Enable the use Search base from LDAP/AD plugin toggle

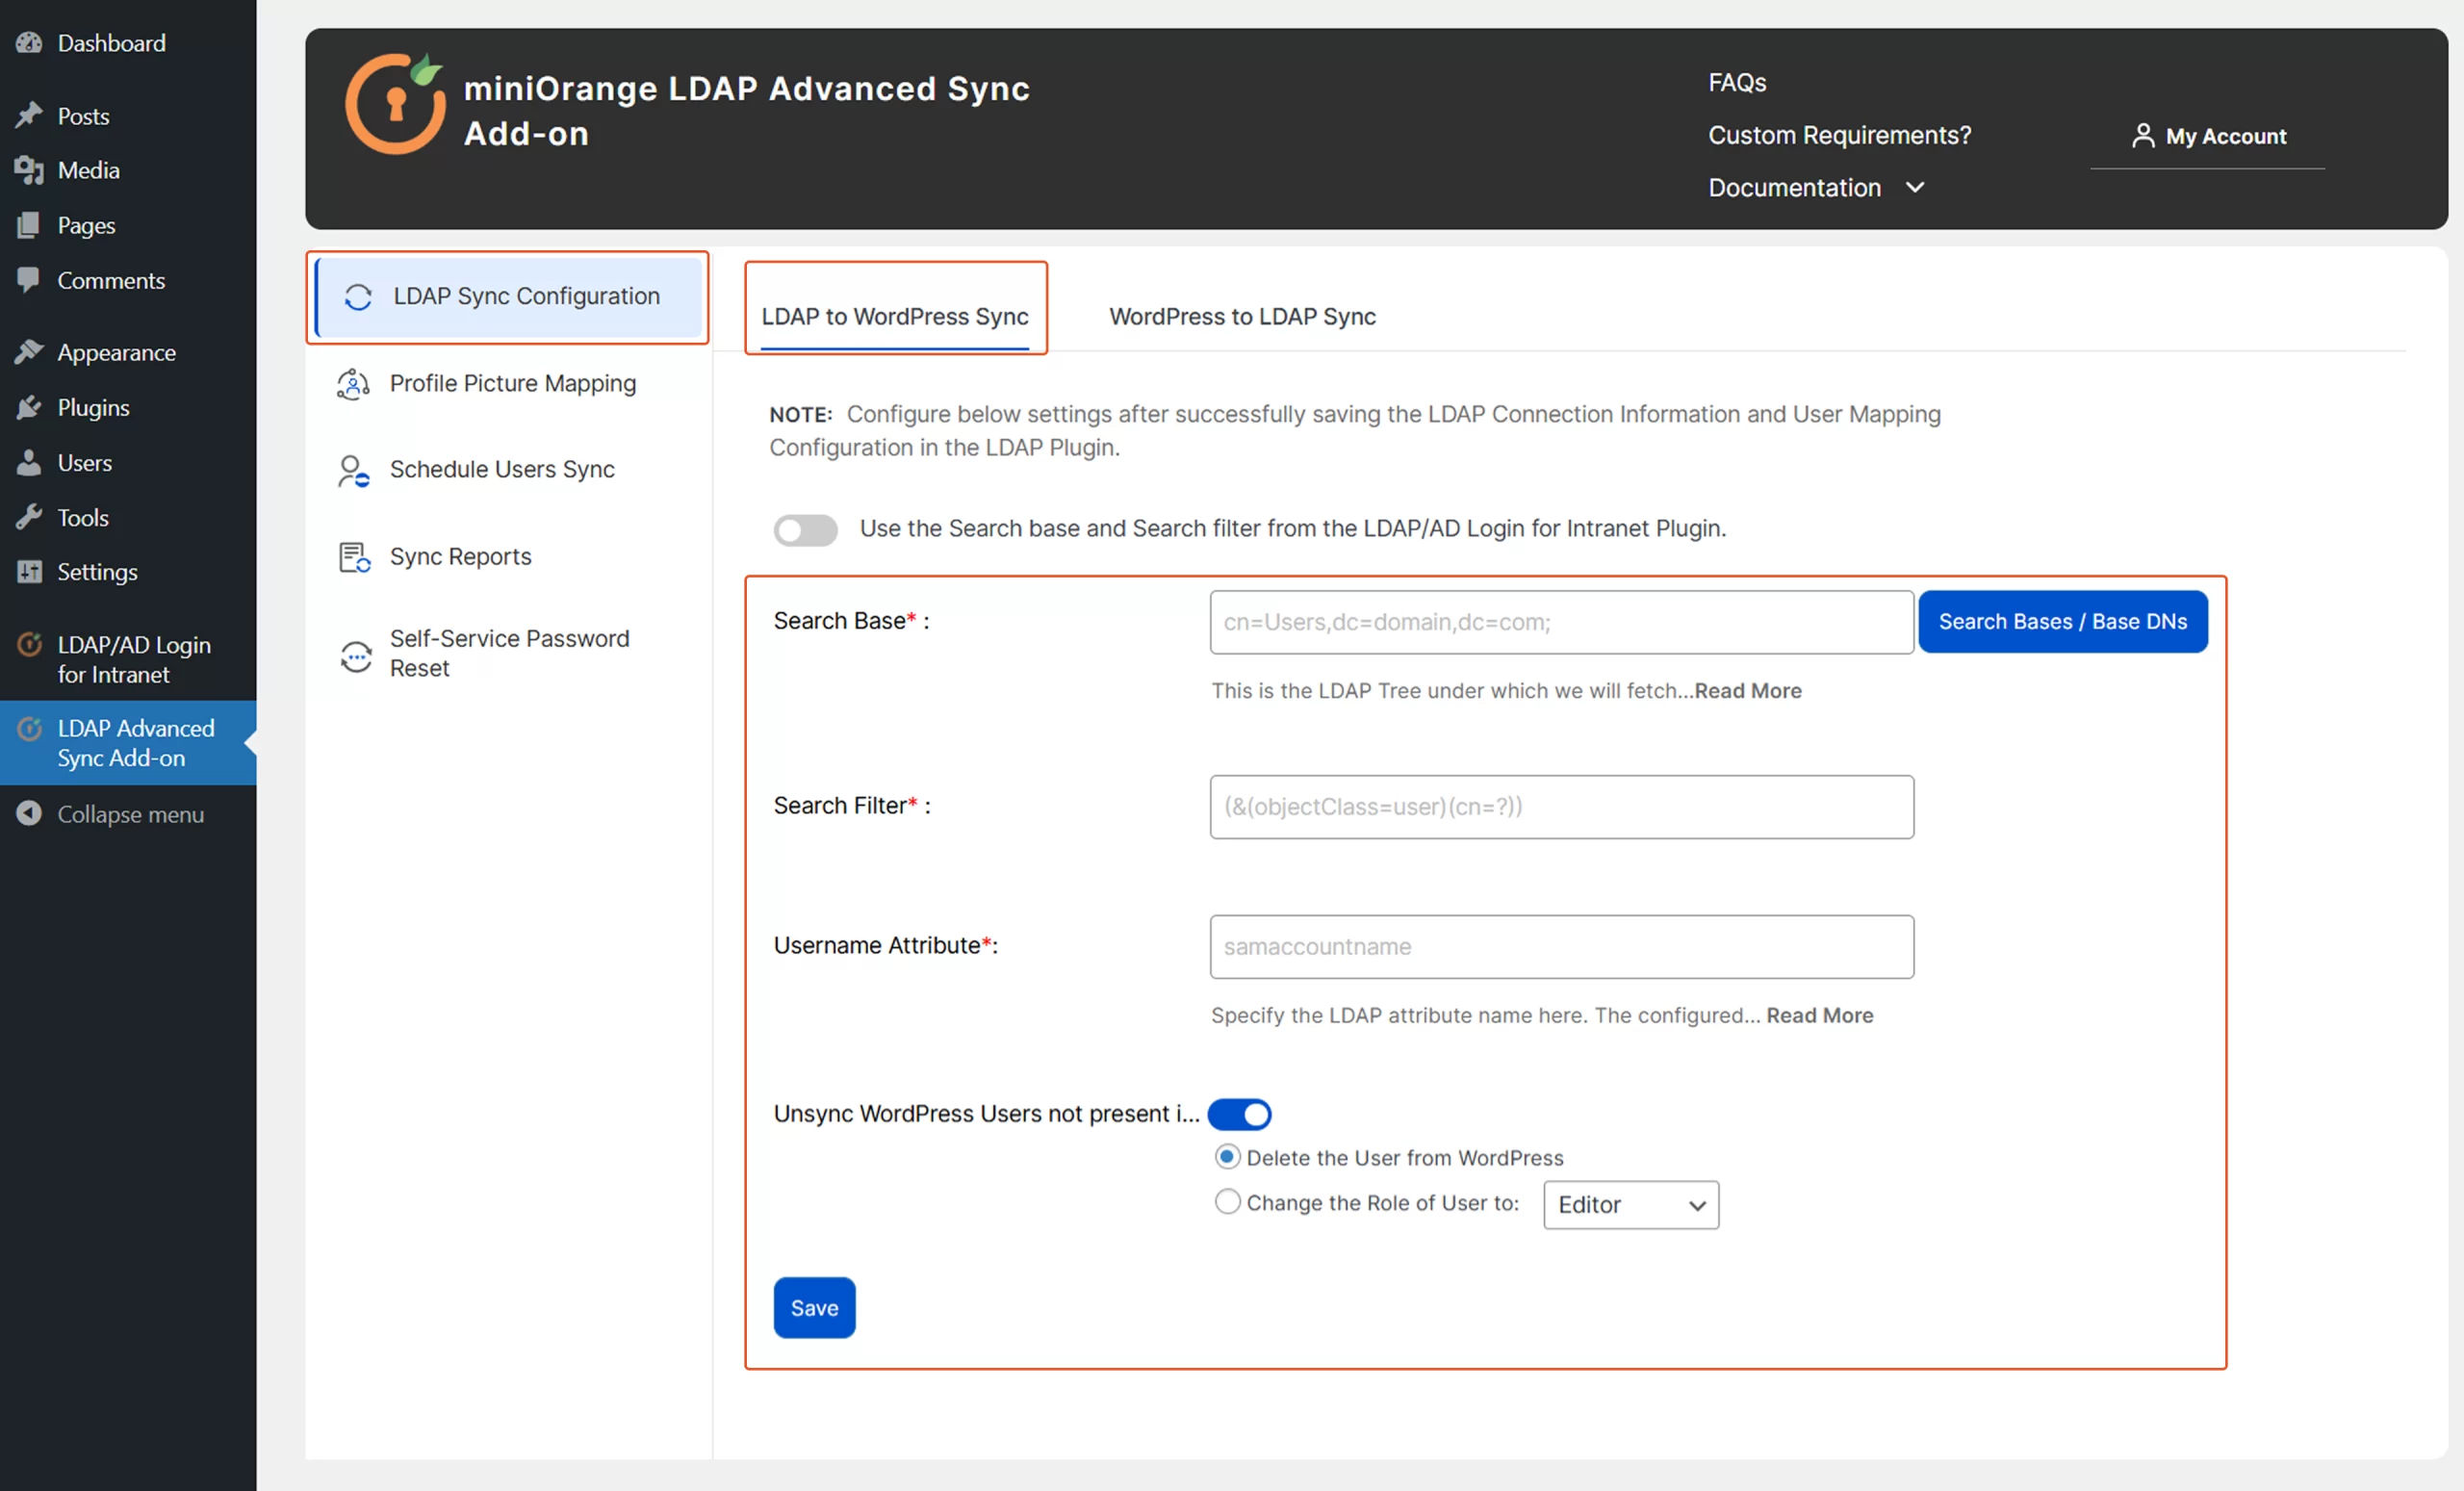(805, 529)
